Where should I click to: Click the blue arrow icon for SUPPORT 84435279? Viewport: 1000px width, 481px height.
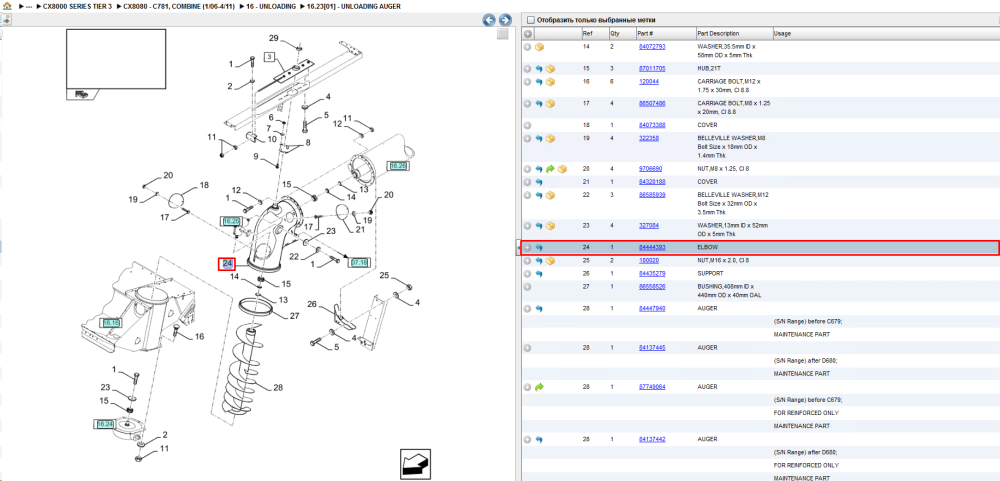pos(539,274)
